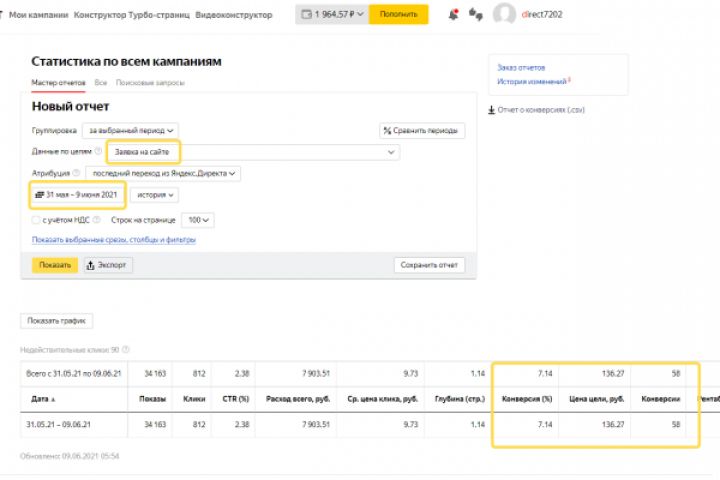
Task: Open the chat messages icon
Action: click(475, 15)
